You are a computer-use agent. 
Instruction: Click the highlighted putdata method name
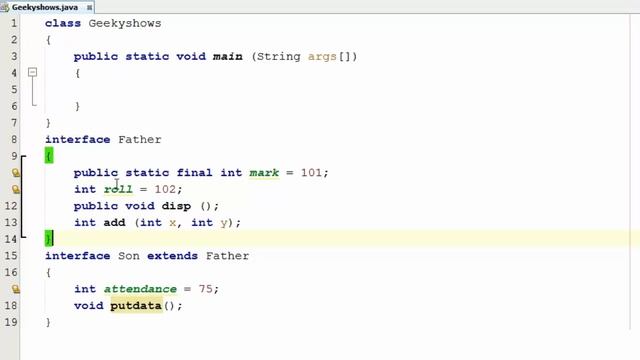(x=136, y=306)
